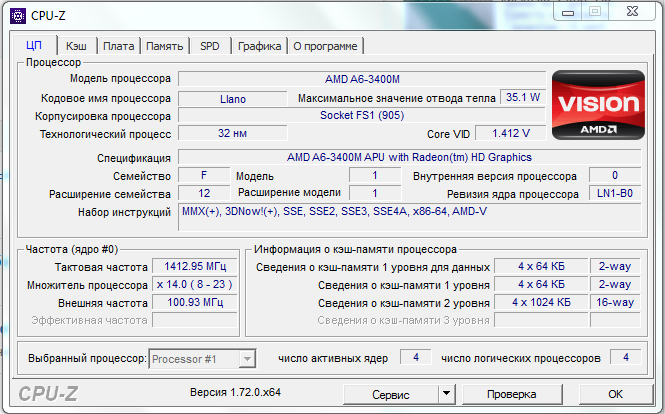The image size is (665, 414).
Task: Click the 35.1 W TDP value
Action: (523, 97)
